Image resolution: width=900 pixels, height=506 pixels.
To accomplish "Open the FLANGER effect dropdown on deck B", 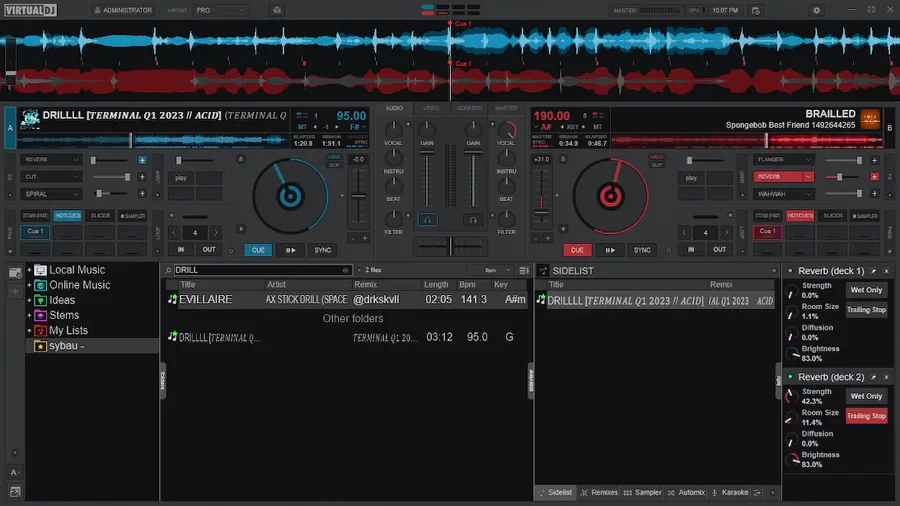I will [x=783, y=159].
